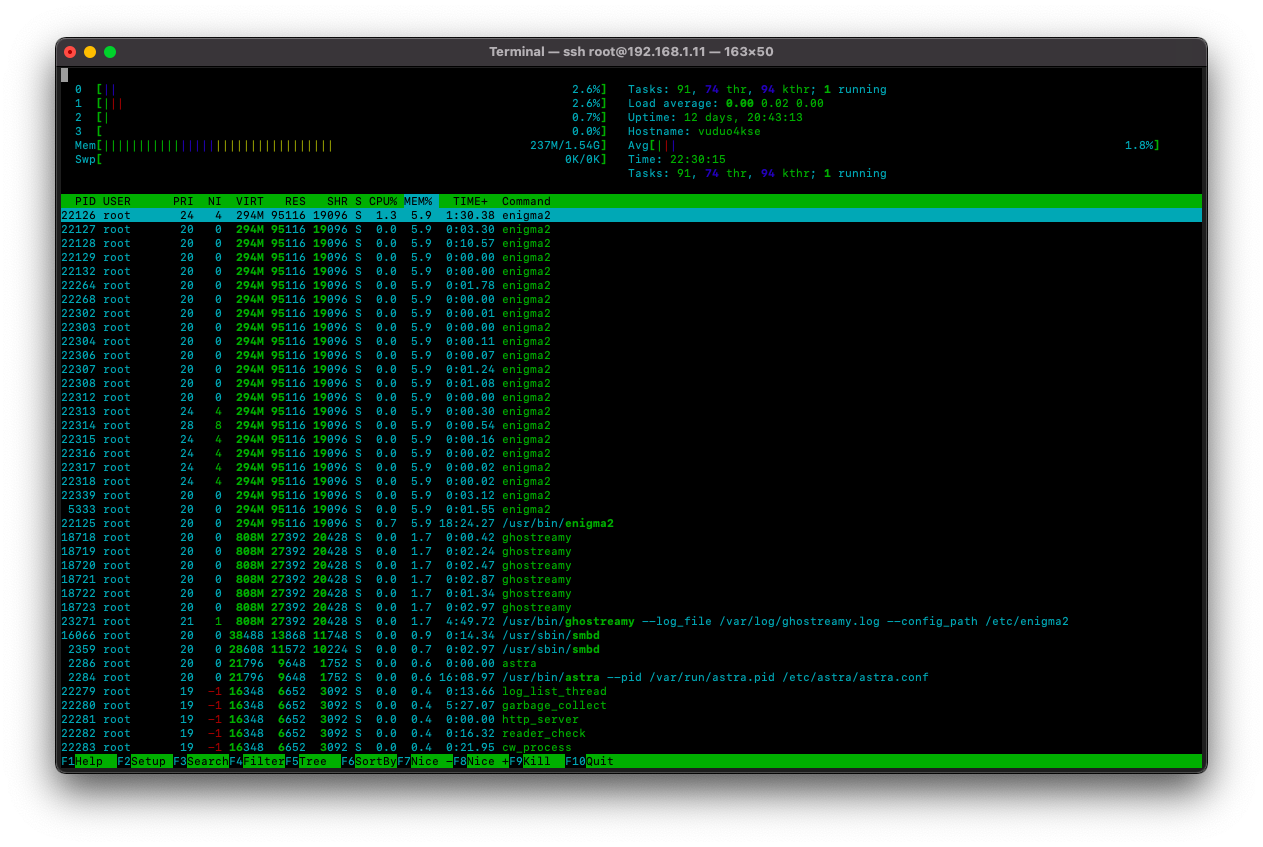Select the log_list_thread process row
Viewport: 1263px width, 847px height.
(631, 691)
